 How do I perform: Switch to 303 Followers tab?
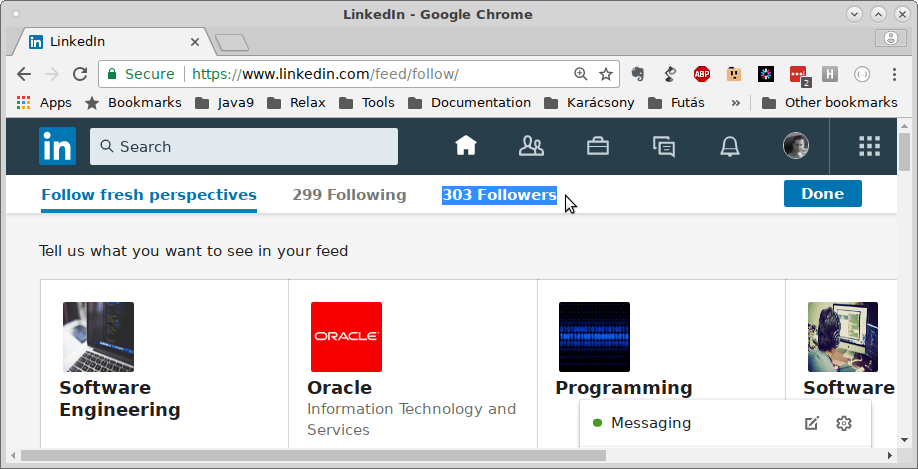[x=499, y=195]
